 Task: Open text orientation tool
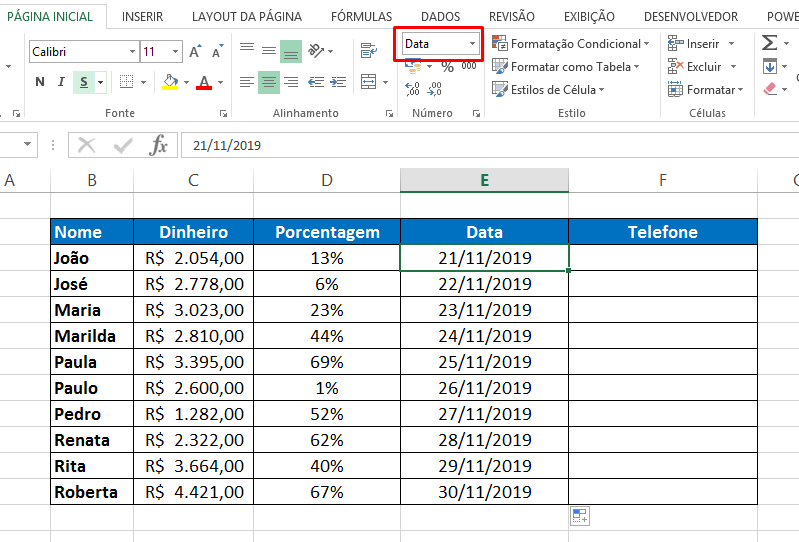coord(316,51)
